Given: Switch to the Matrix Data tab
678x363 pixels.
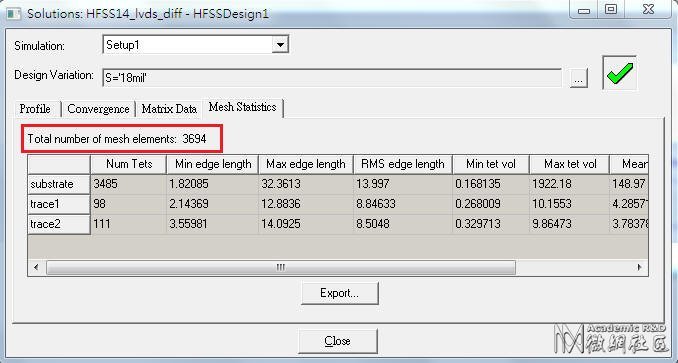Looking at the screenshot, I should pyautogui.click(x=169, y=109).
